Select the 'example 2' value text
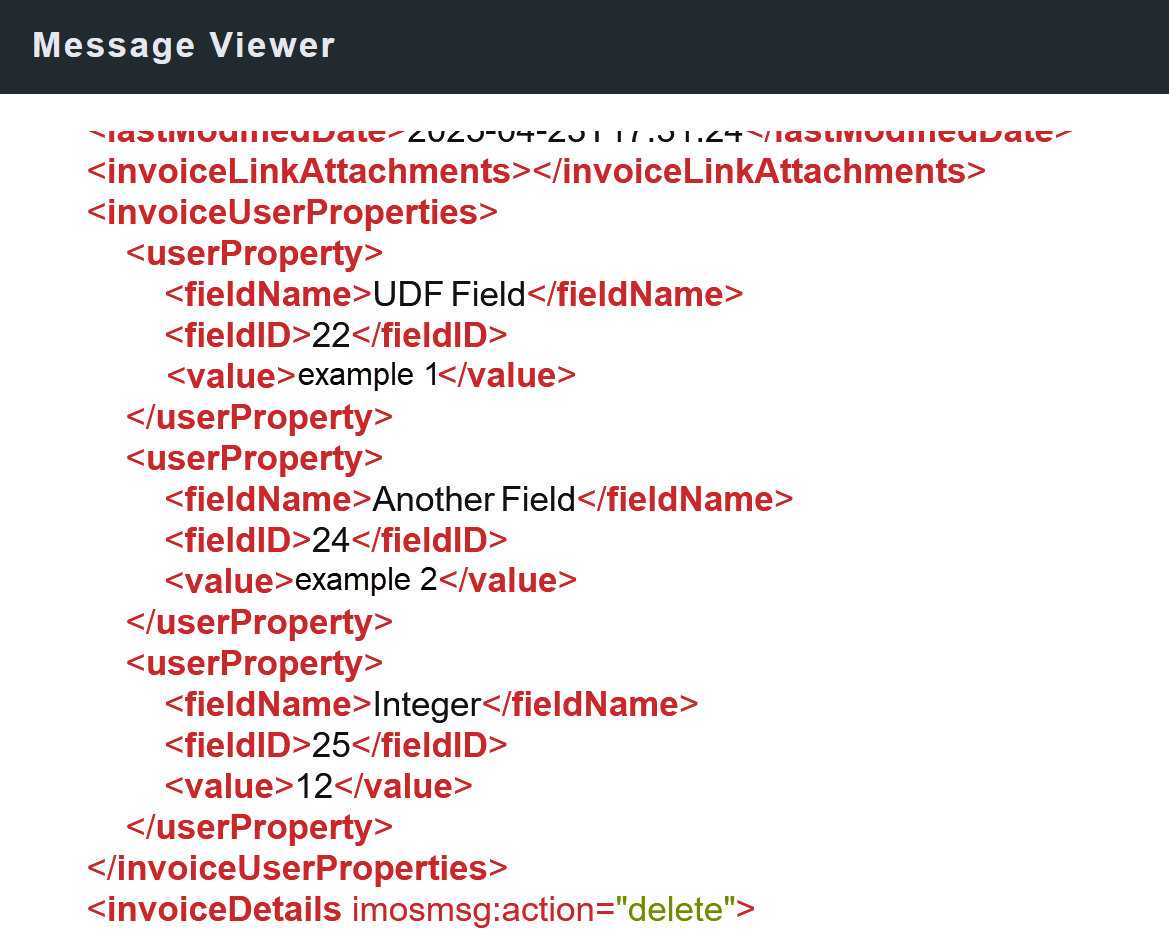This screenshot has width=1169, height=932. click(x=366, y=581)
